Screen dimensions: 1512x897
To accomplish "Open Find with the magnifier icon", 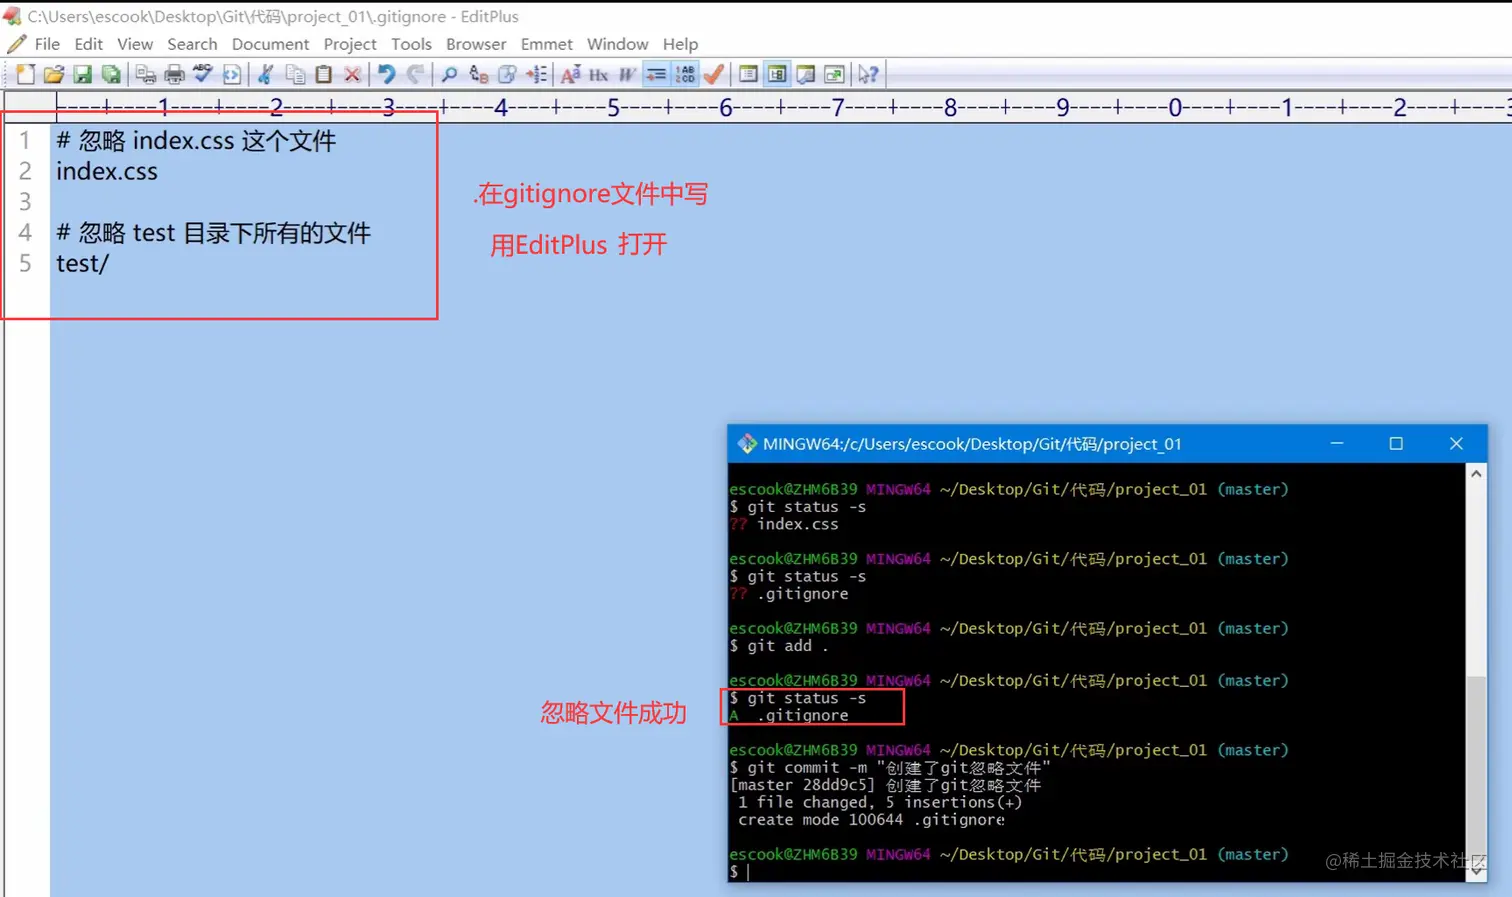I will click(449, 74).
